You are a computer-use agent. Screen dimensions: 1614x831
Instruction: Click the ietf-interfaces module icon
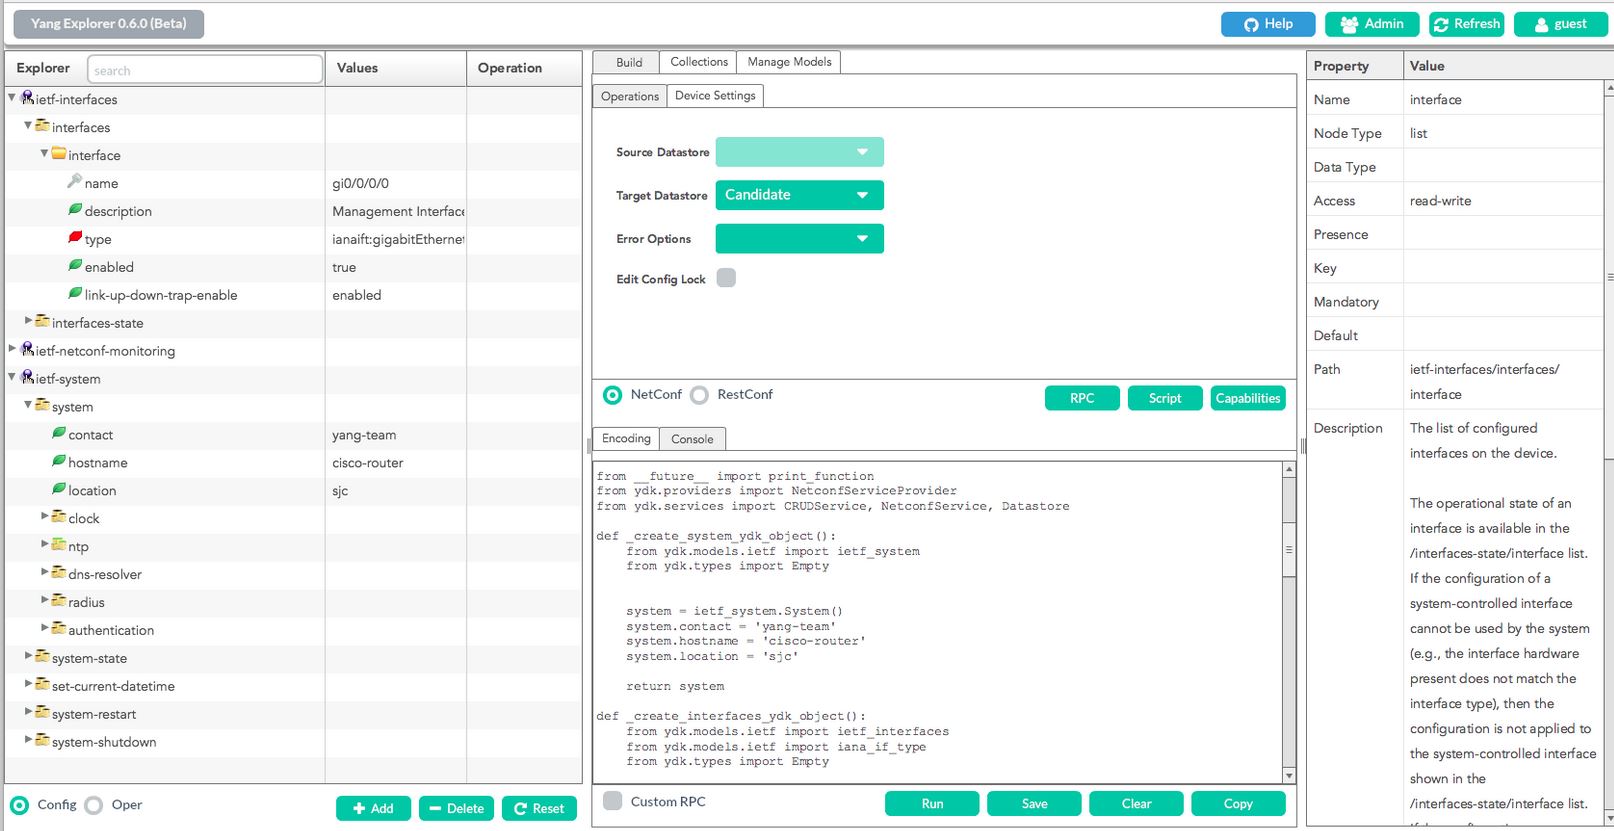coord(27,98)
